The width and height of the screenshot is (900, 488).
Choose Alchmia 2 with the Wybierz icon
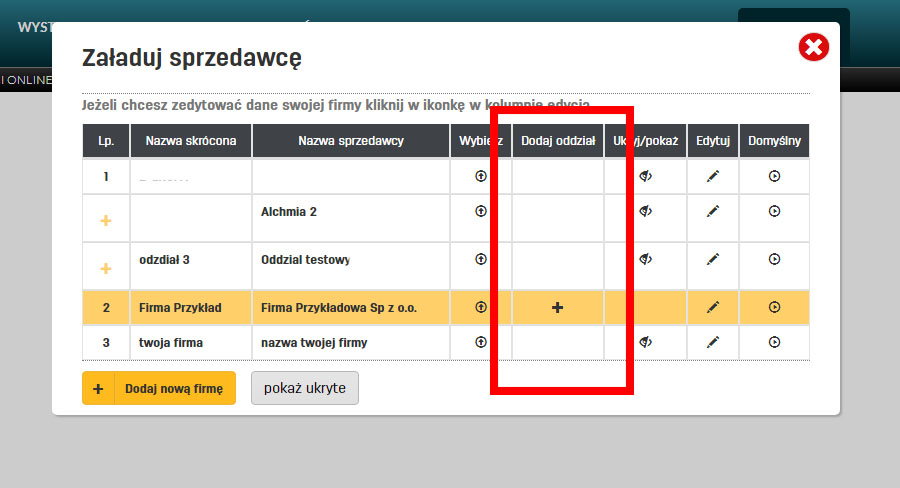pos(481,211)
